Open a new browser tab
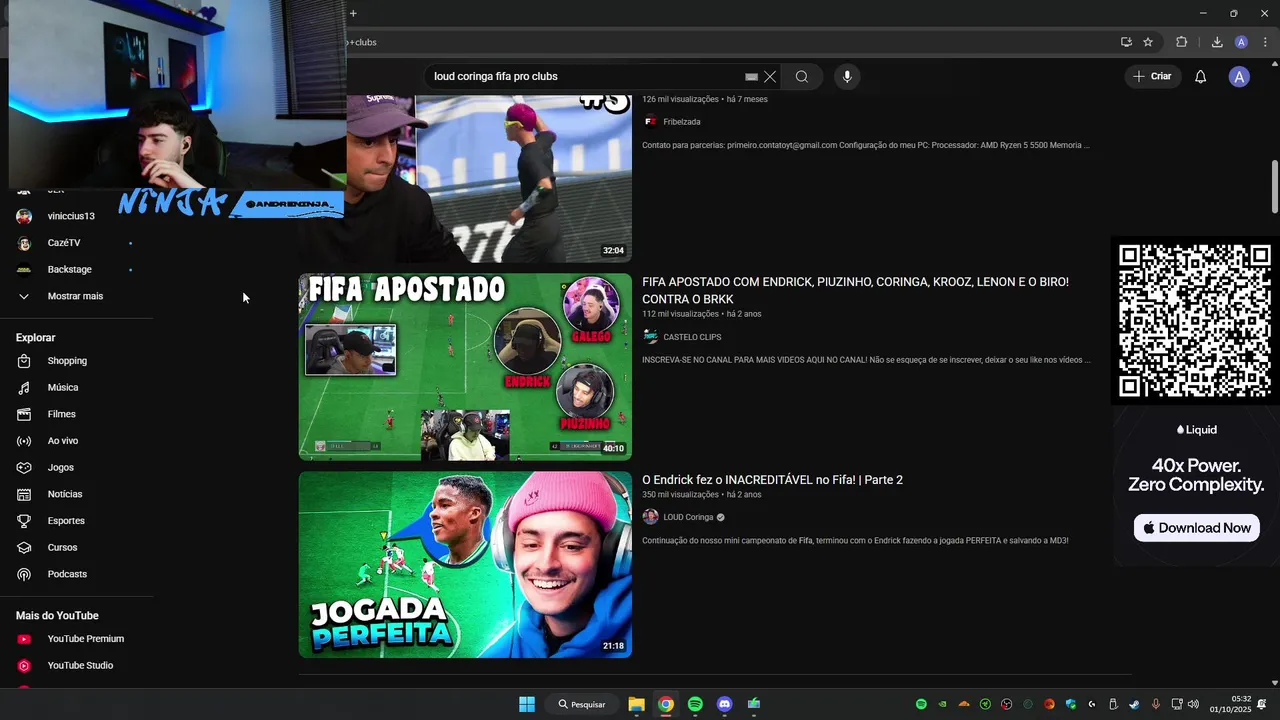Screen dimensions: 1280x720 coord(353,13)
